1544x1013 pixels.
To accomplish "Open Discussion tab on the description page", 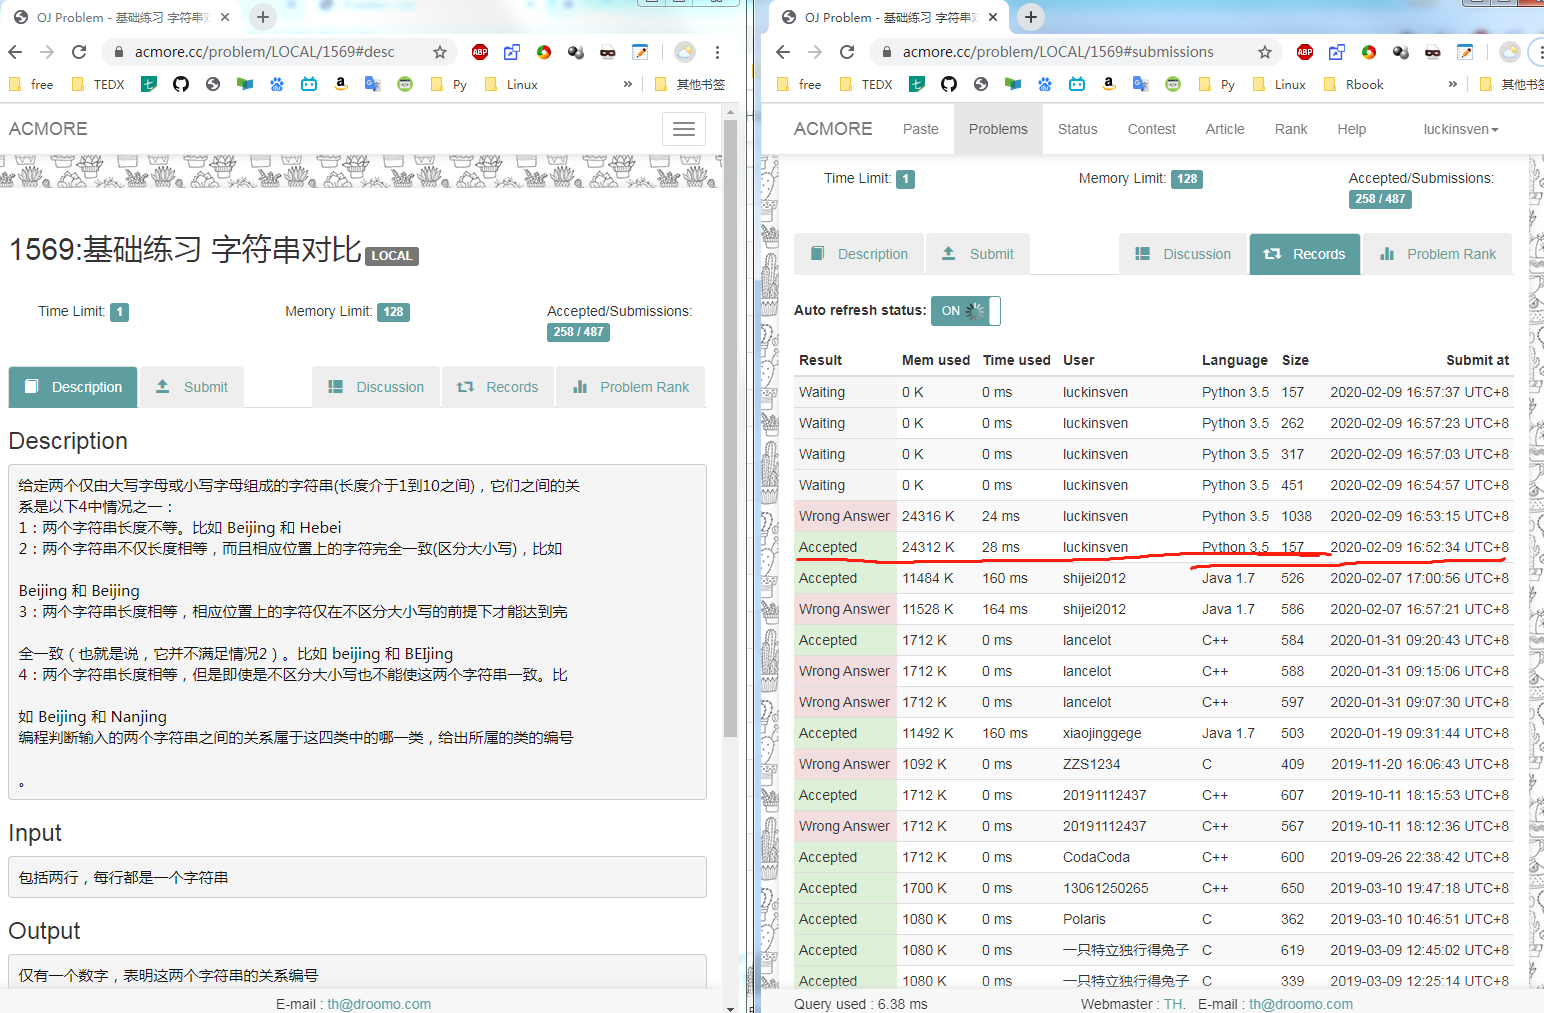I will click(376, 387).
